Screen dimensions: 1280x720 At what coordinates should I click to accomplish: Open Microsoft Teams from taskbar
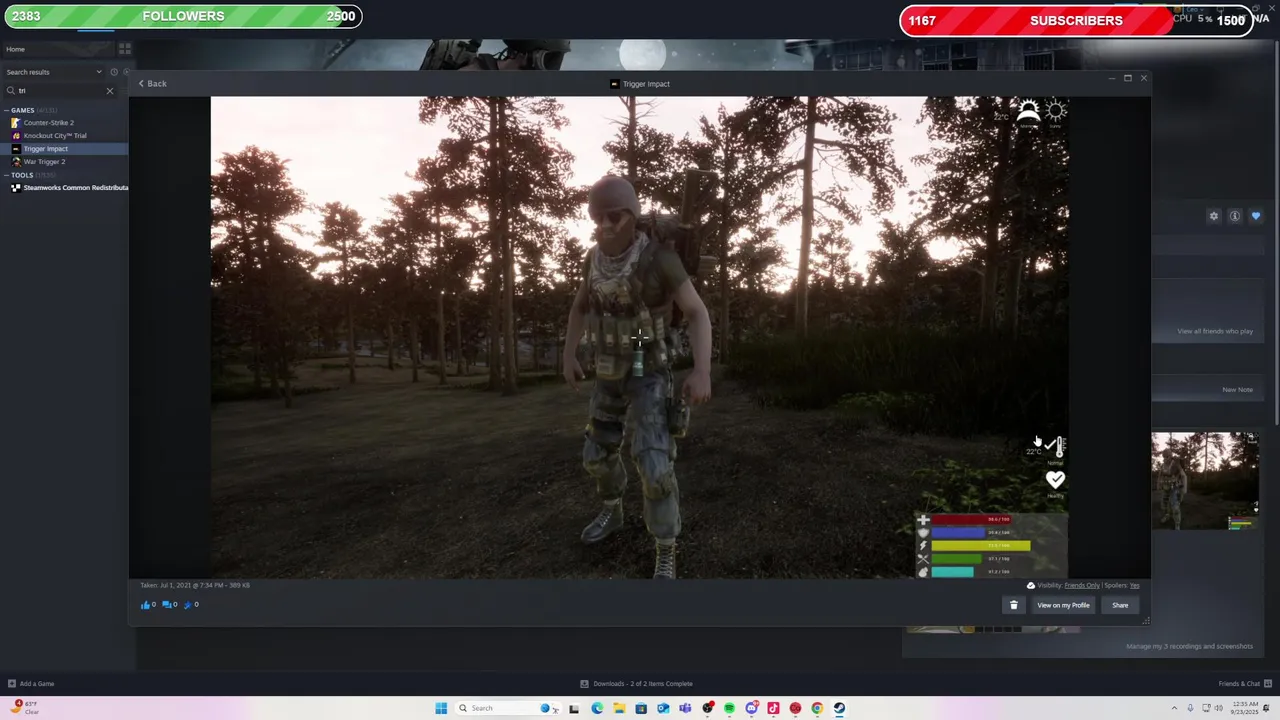tap(685, 708)
